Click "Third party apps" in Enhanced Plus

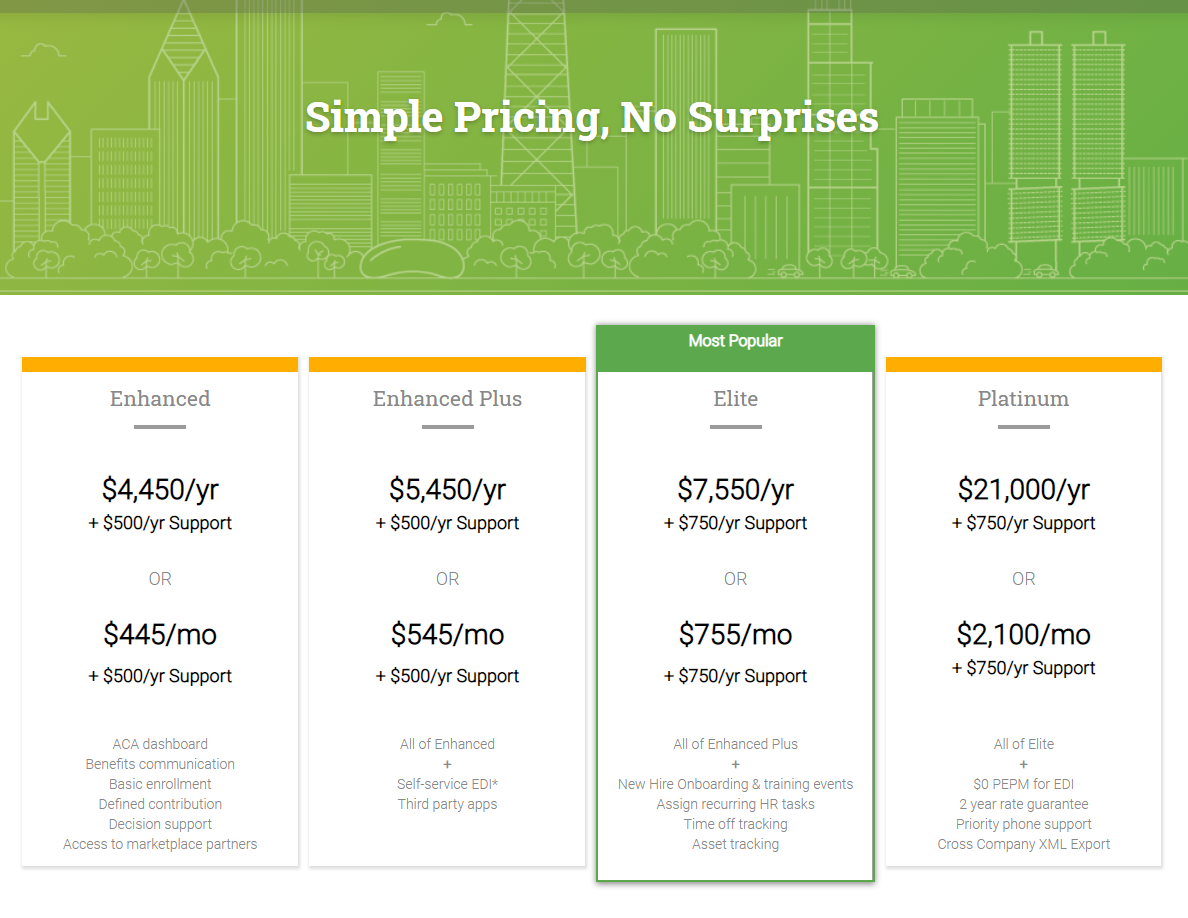pyautogui.click(x=447, y=804)
